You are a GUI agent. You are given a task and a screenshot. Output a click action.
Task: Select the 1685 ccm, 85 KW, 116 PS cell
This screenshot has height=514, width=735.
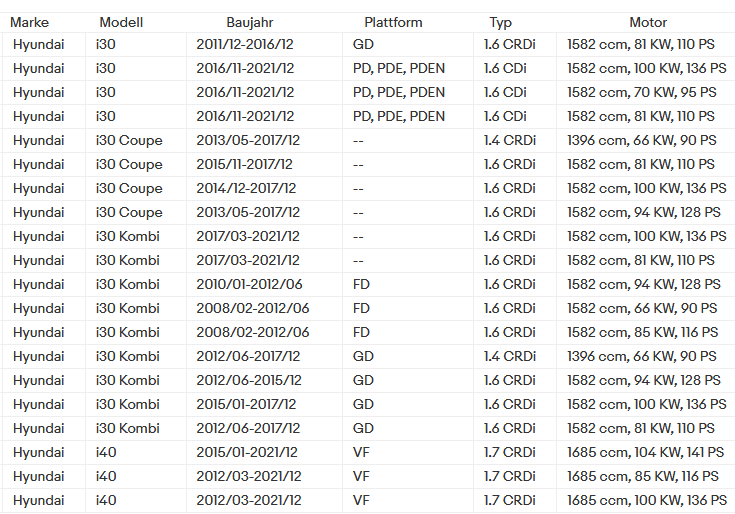point(643,477)
